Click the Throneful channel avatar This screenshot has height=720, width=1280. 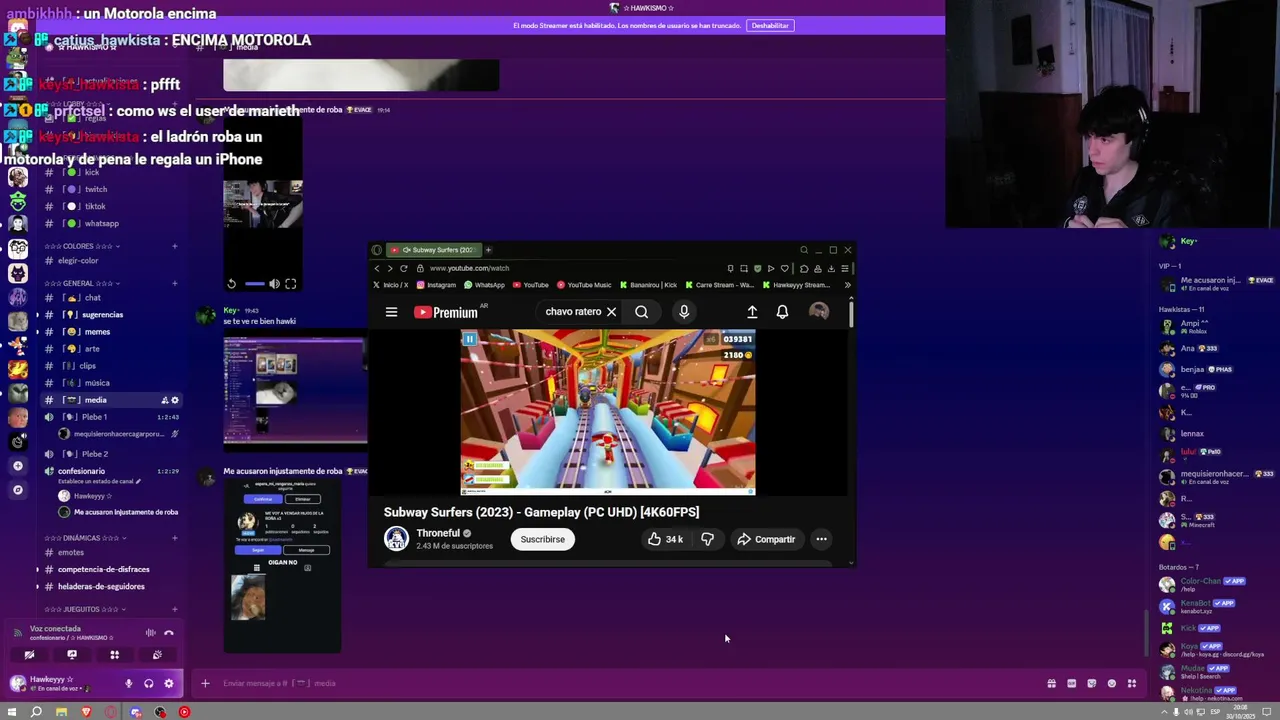[396, 538]
